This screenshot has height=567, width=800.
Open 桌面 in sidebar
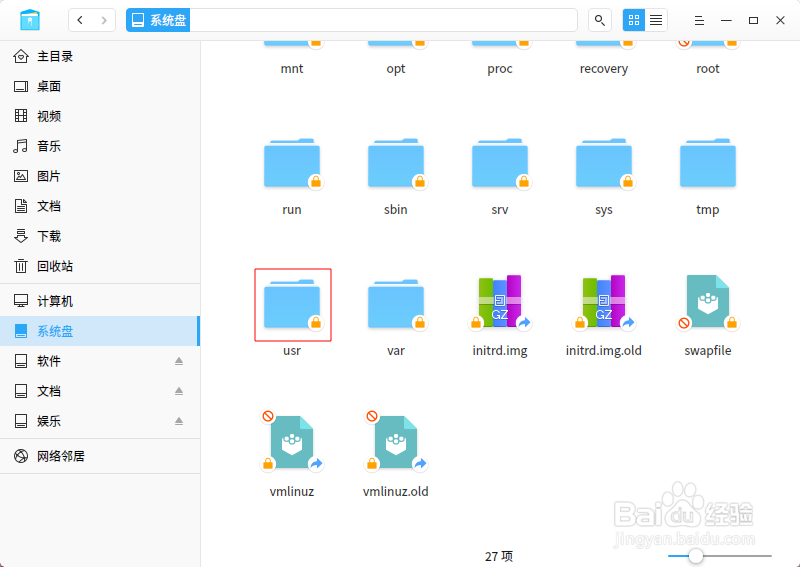click(99, 86)
